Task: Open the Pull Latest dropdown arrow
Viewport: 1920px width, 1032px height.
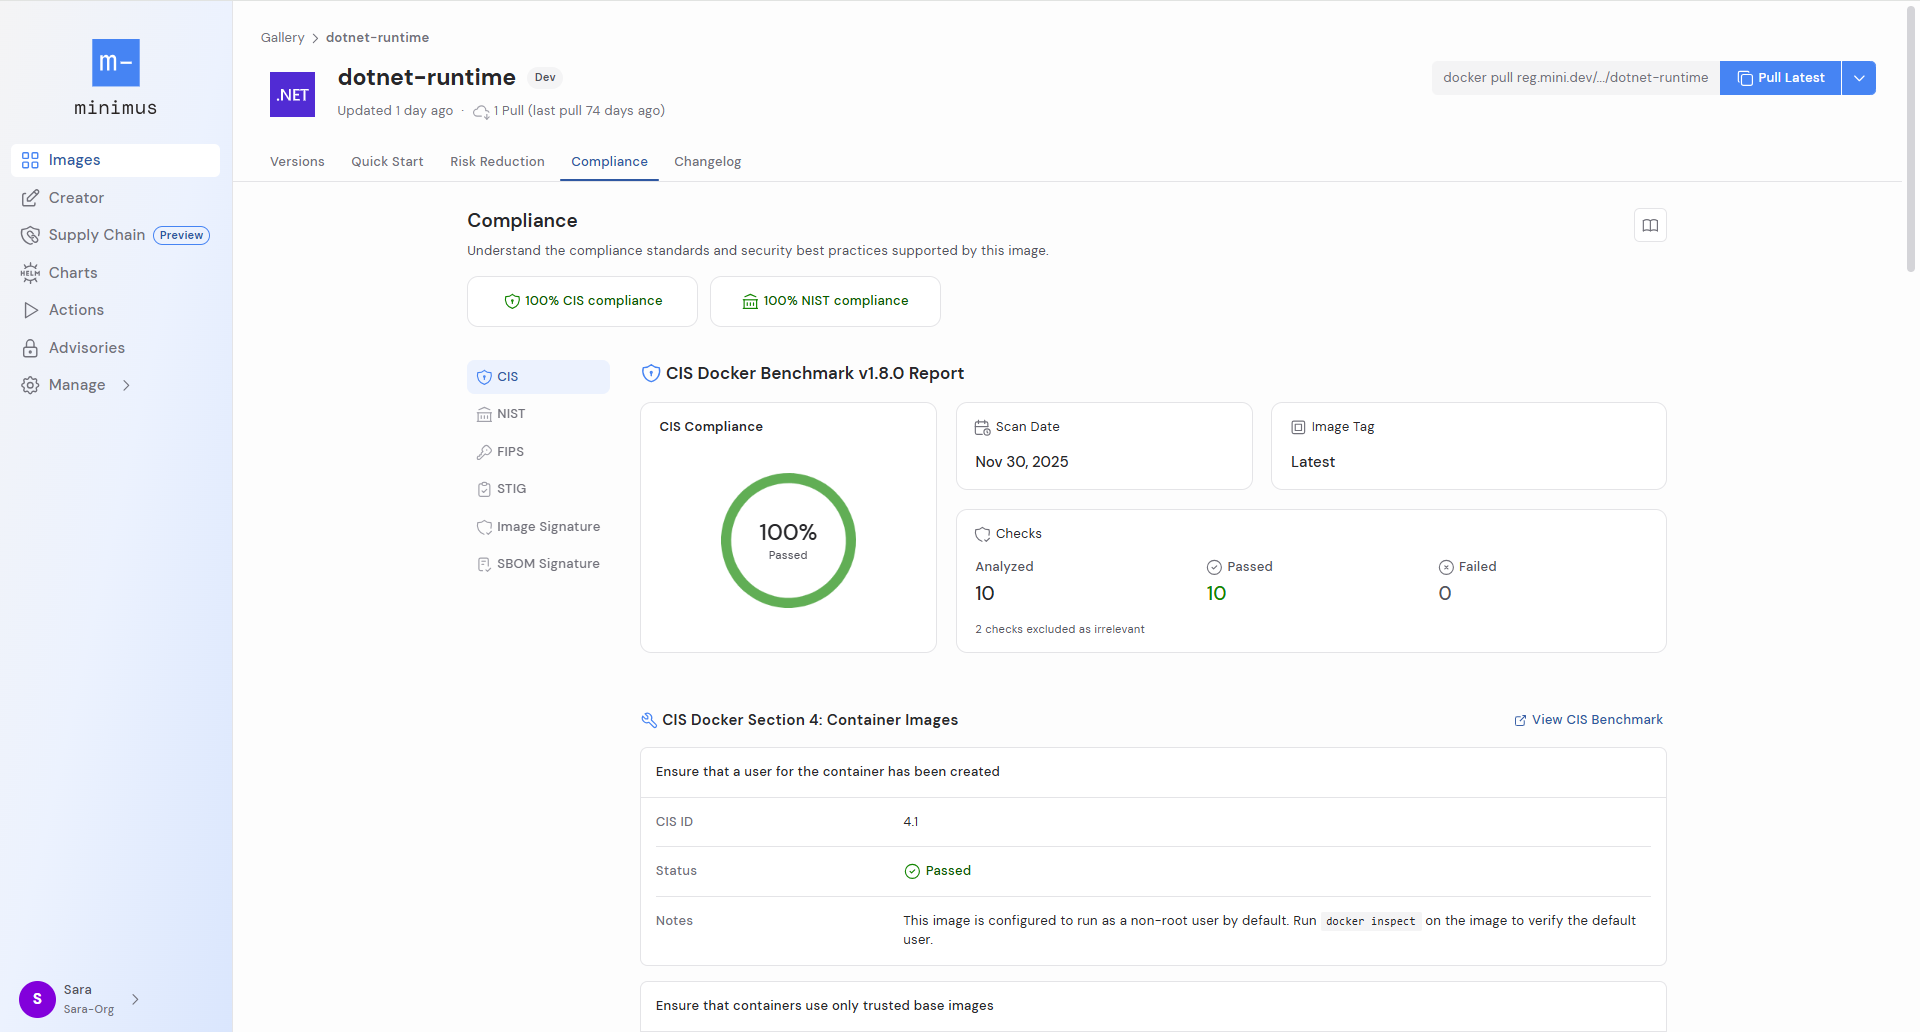Action: 1859,78
